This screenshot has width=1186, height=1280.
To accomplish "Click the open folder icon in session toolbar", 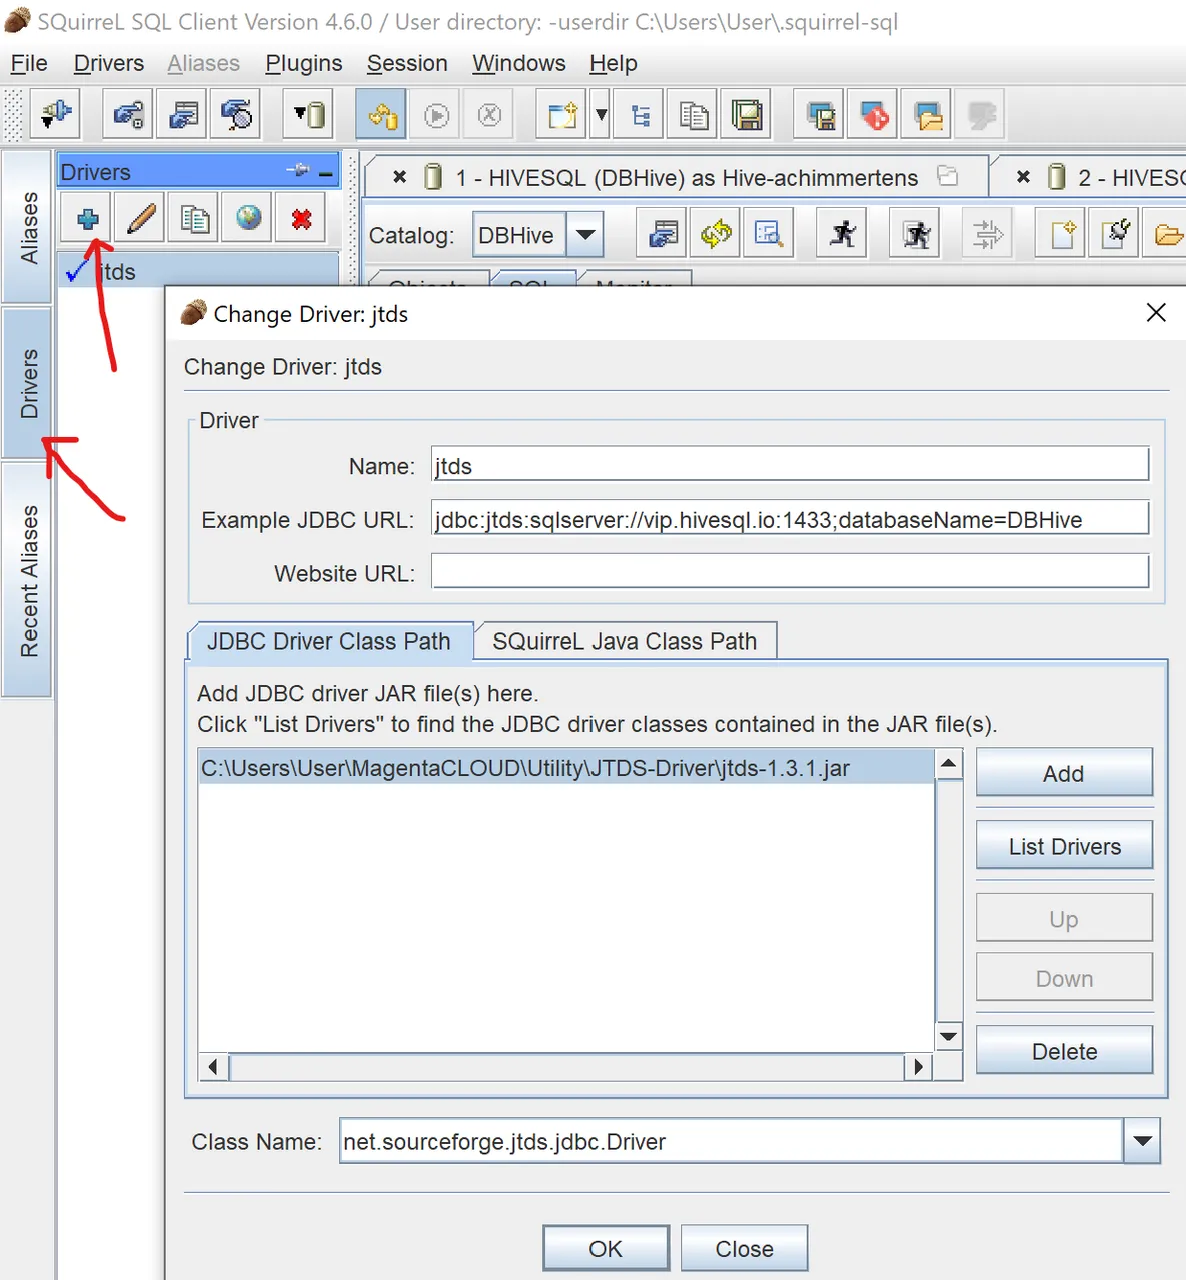I will [1166, 234].
